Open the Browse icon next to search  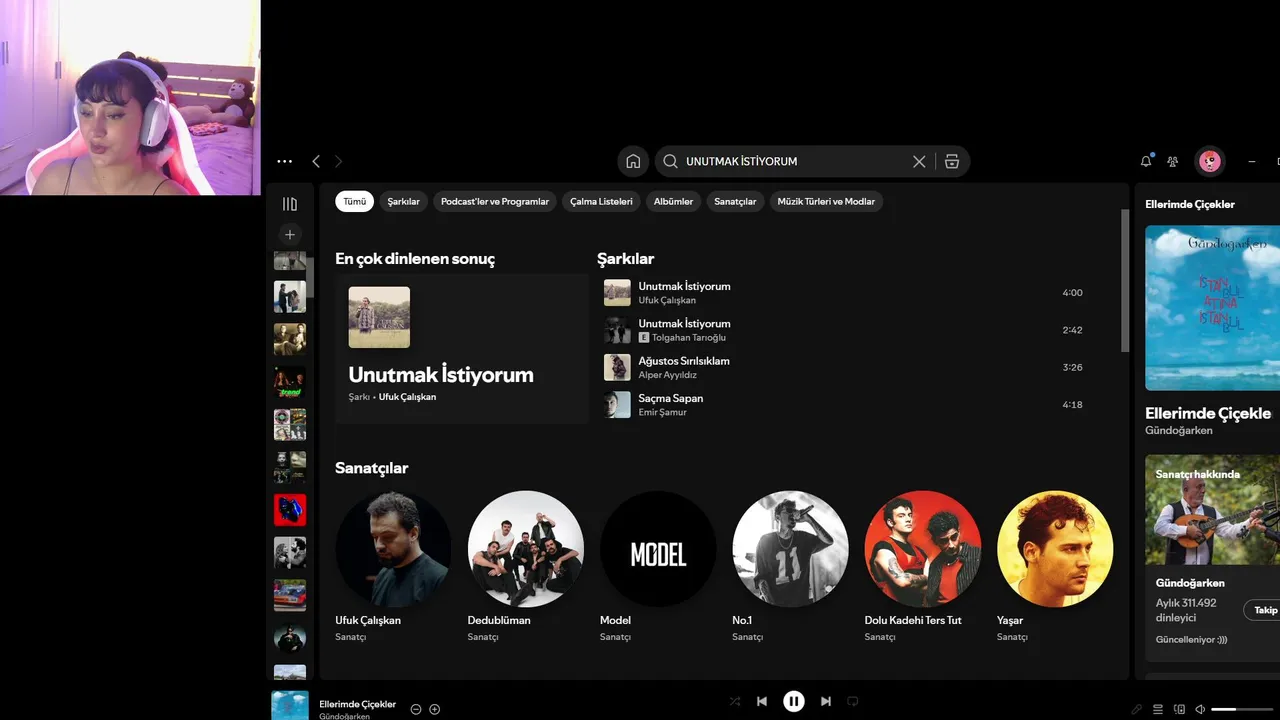click(952, 161)
